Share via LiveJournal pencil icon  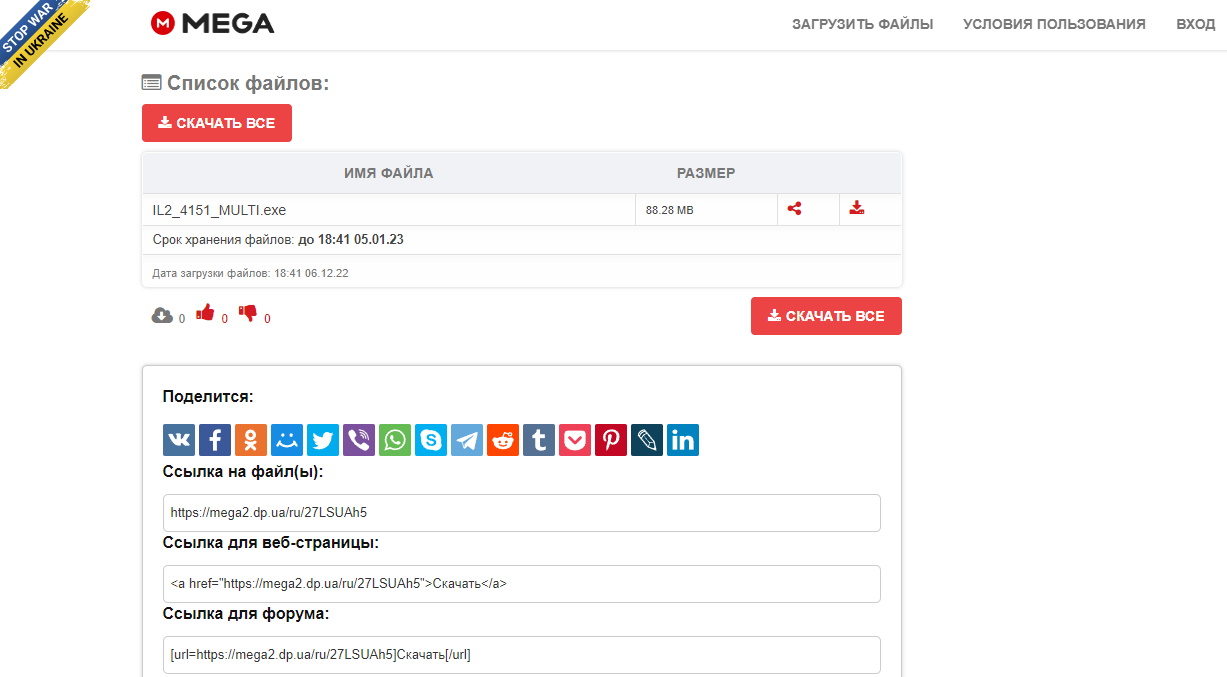click(x=647, y=440)
